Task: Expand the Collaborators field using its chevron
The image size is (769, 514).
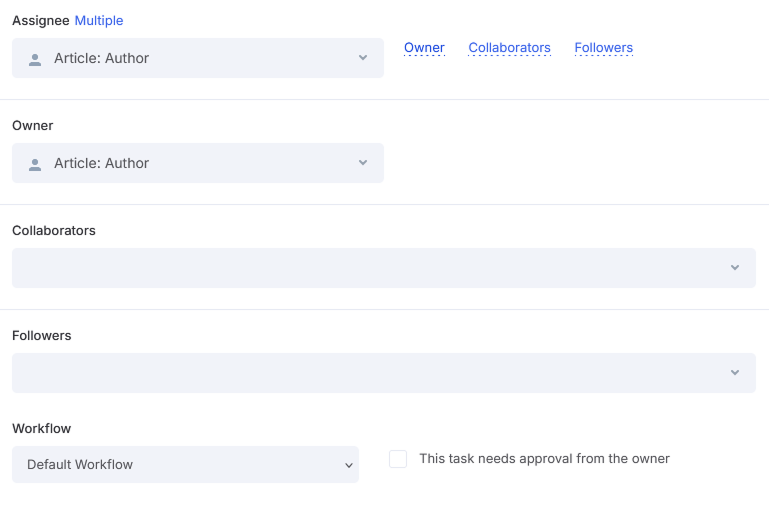Action: point(735,268)
